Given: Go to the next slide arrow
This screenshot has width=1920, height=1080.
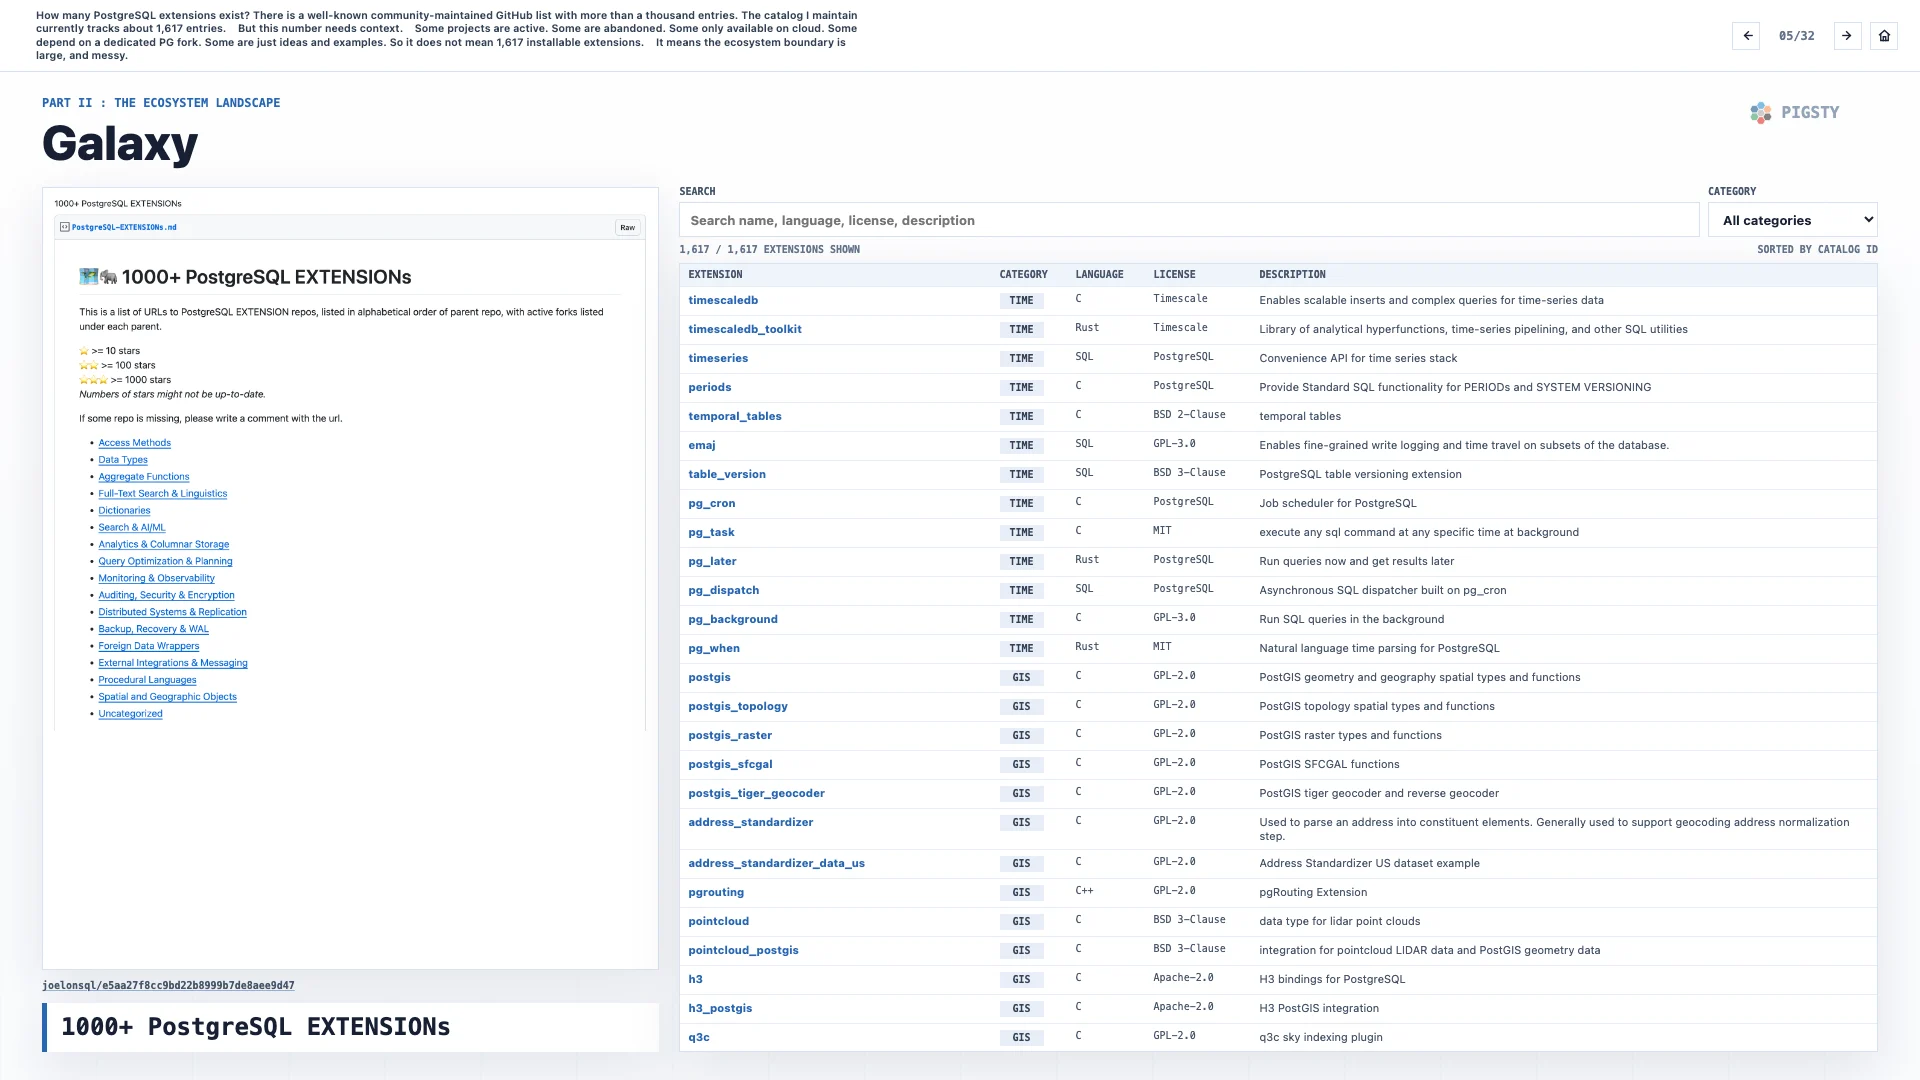Looking at the screenshot, I should point(1847,36).
